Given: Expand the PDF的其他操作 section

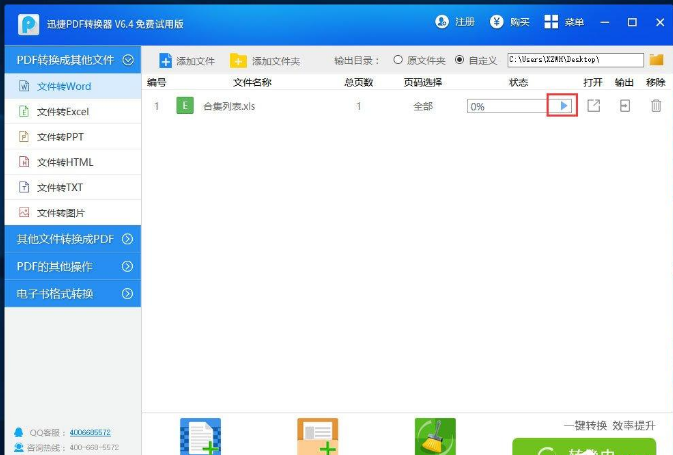Looking at the screenshot, I should pyautogui.click(x=72, y=266).
